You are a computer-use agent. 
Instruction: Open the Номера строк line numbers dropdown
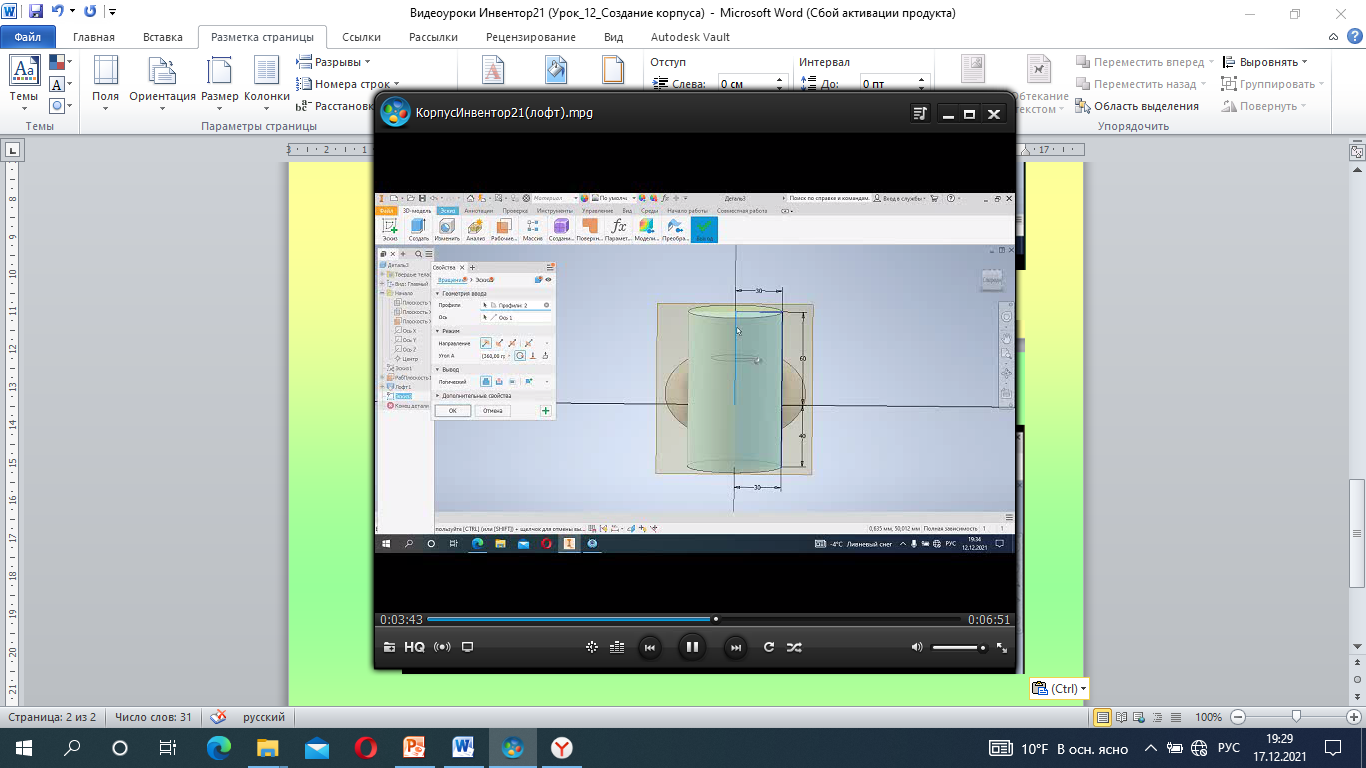(348, 84)
